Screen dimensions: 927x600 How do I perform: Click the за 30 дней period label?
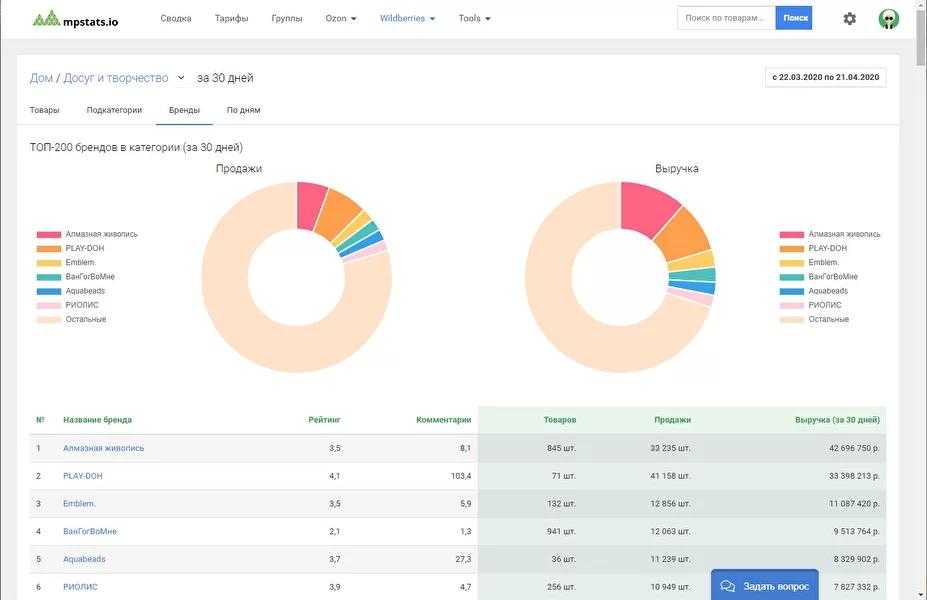coord(225,77)
